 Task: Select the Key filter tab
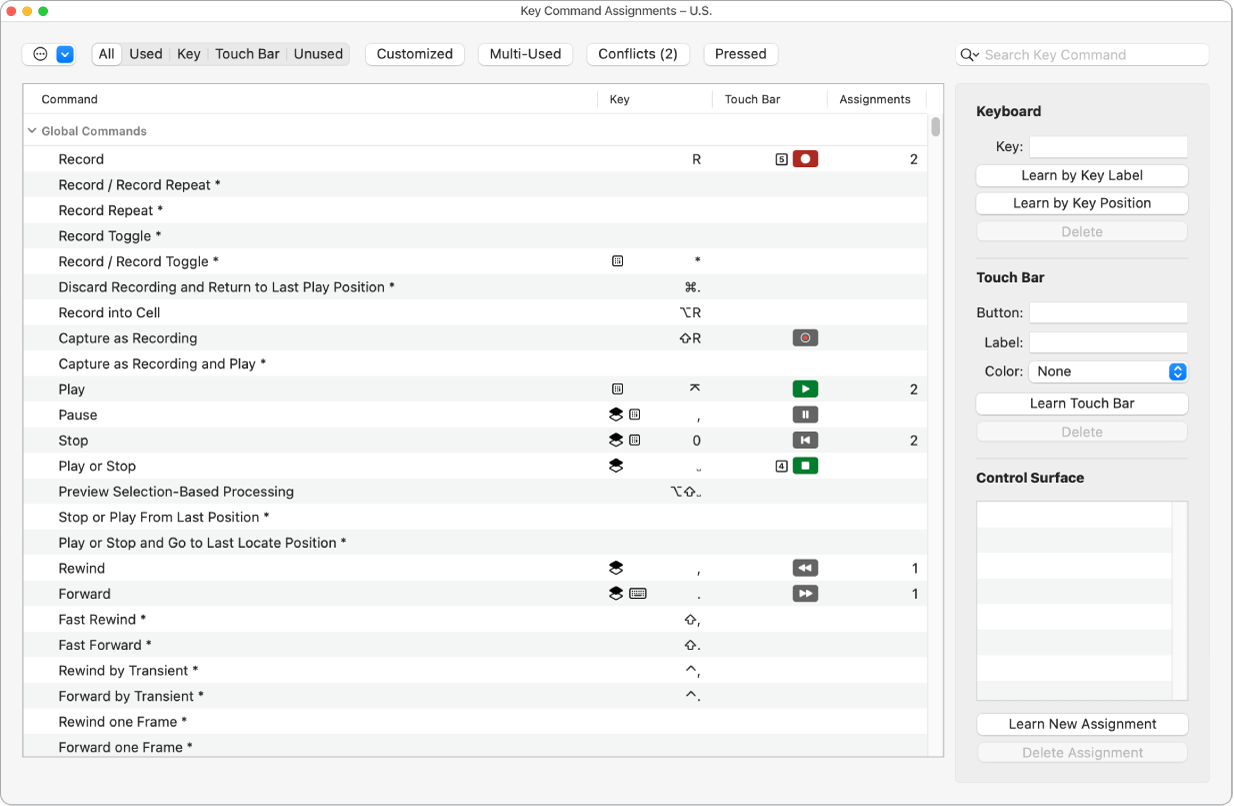(x=188, y=53)
